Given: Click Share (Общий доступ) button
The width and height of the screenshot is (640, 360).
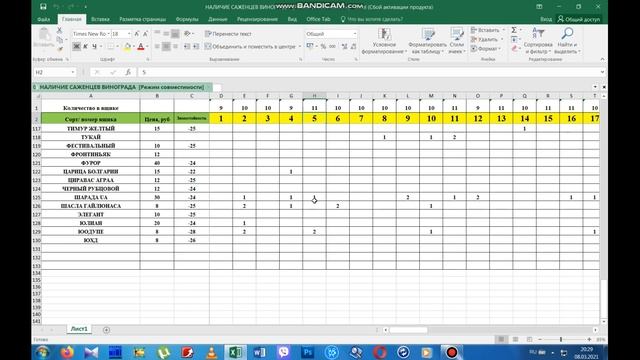Looking at the screenshot, I should click(578, 19).
